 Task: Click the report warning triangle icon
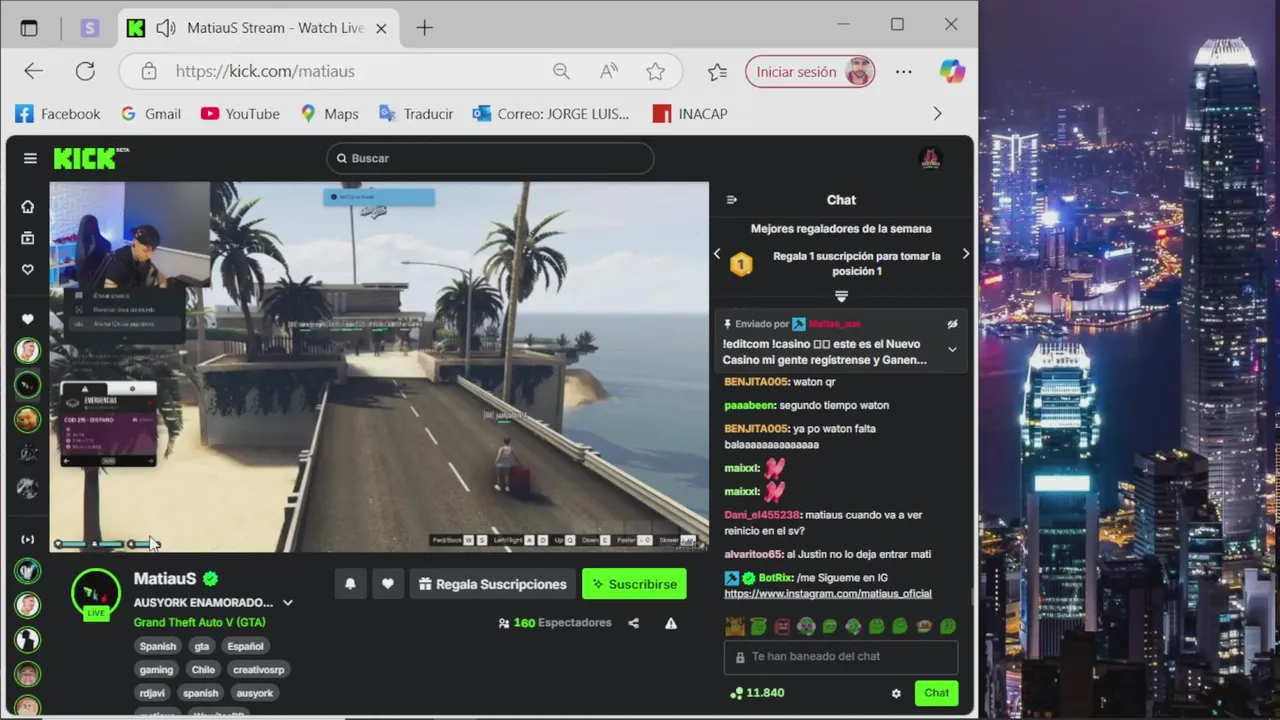point(671,623)
